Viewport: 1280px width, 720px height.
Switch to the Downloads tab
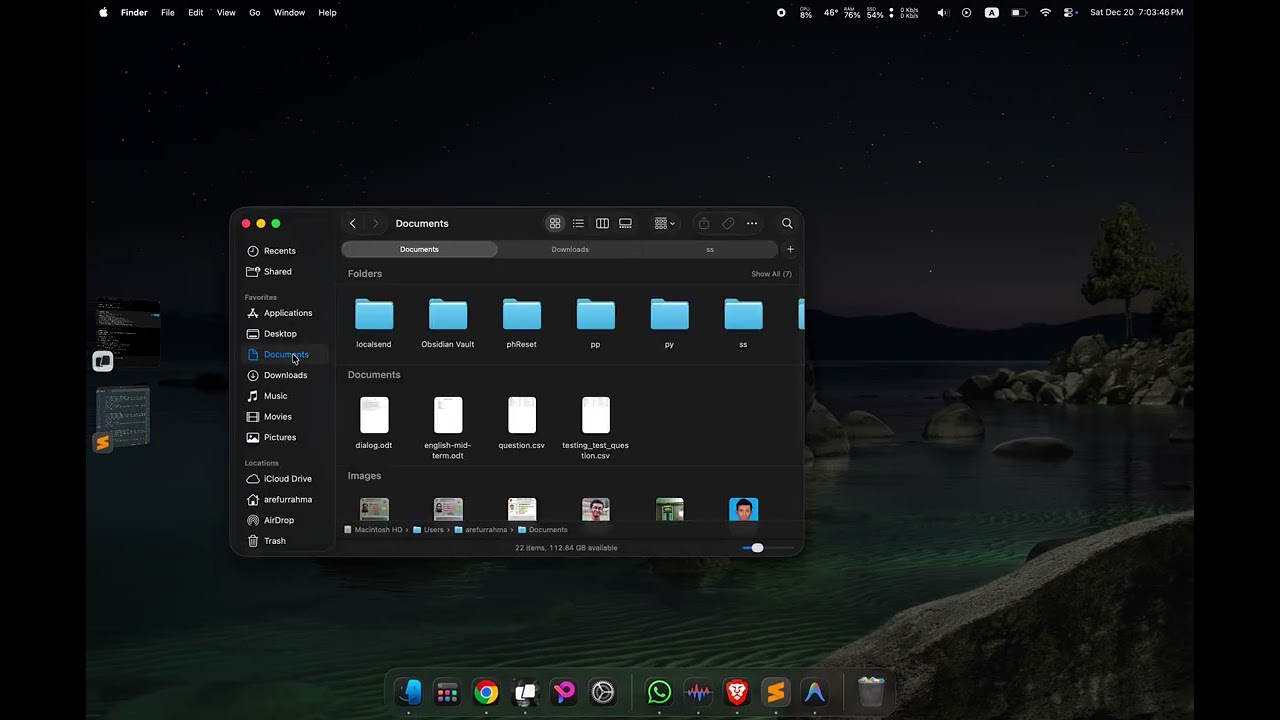point(570,249)
